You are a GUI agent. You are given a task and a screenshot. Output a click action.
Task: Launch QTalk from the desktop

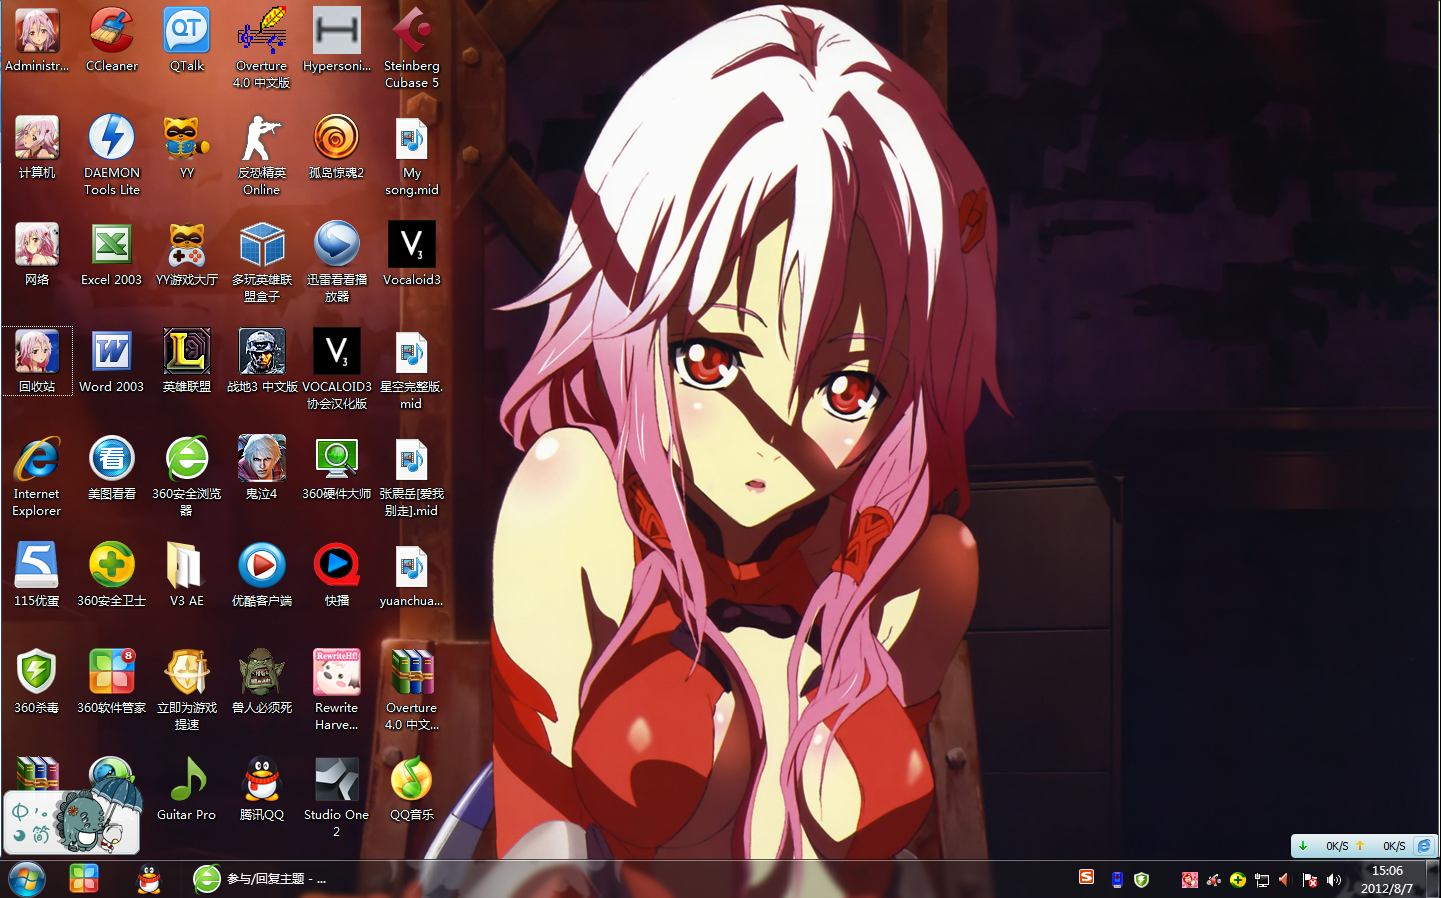coord(187,40)
